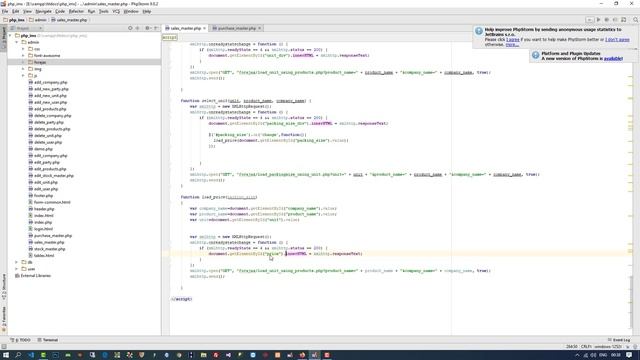Screen dimensions: 640x360
Task: Click the line separator CRLF status indicator
Action: 586,347
